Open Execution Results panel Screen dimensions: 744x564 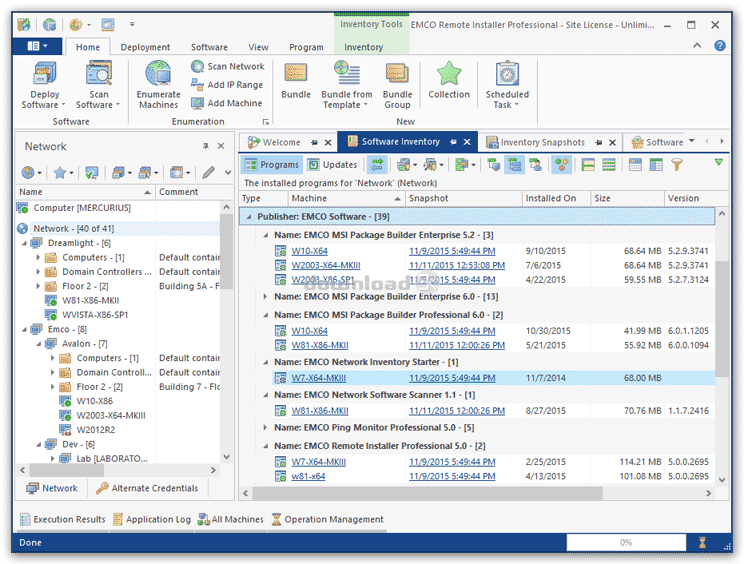coord(63,519)
